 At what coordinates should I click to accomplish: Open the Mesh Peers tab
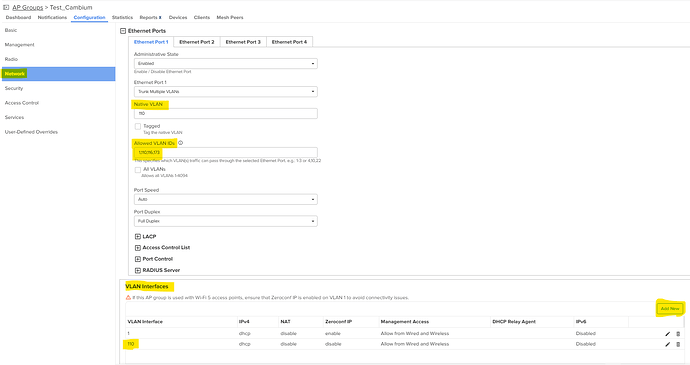(x=230, y=18)
